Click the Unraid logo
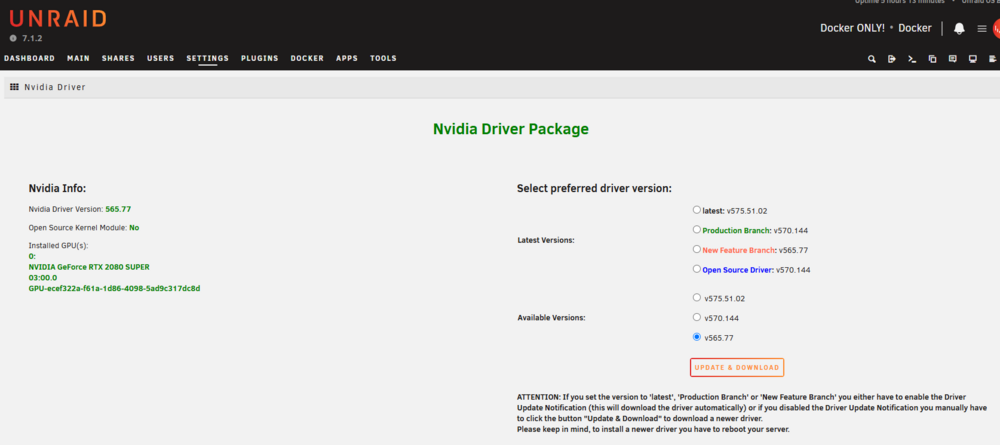 pyautogui.click(x=58, y=18)
